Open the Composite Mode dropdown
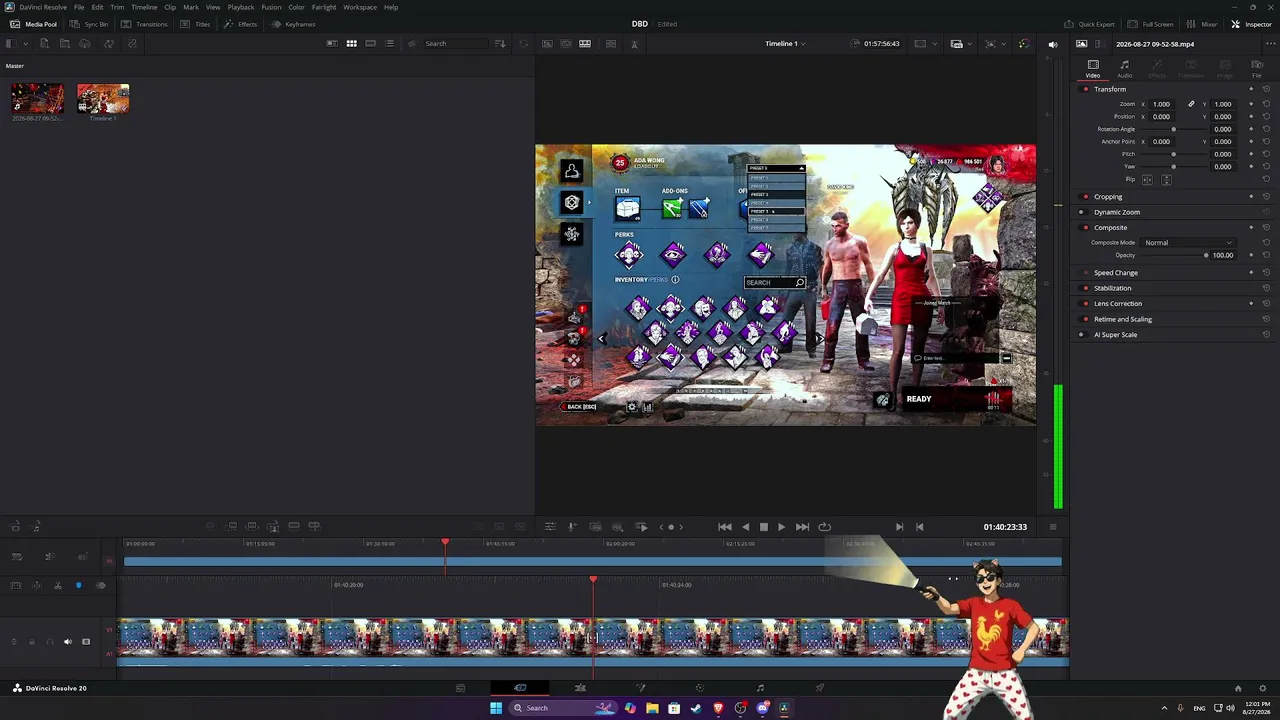 click(x=1188, y=243)
